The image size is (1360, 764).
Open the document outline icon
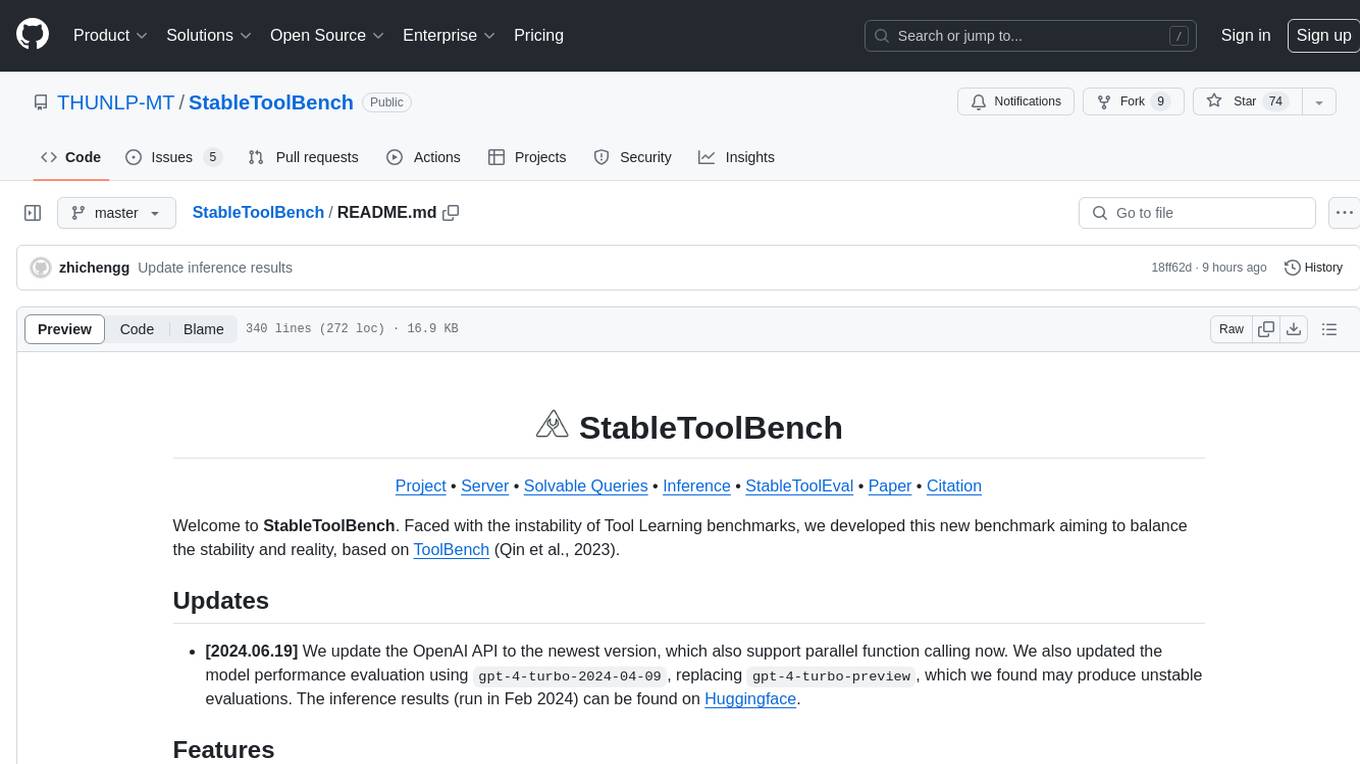[x=1329, y=329]
